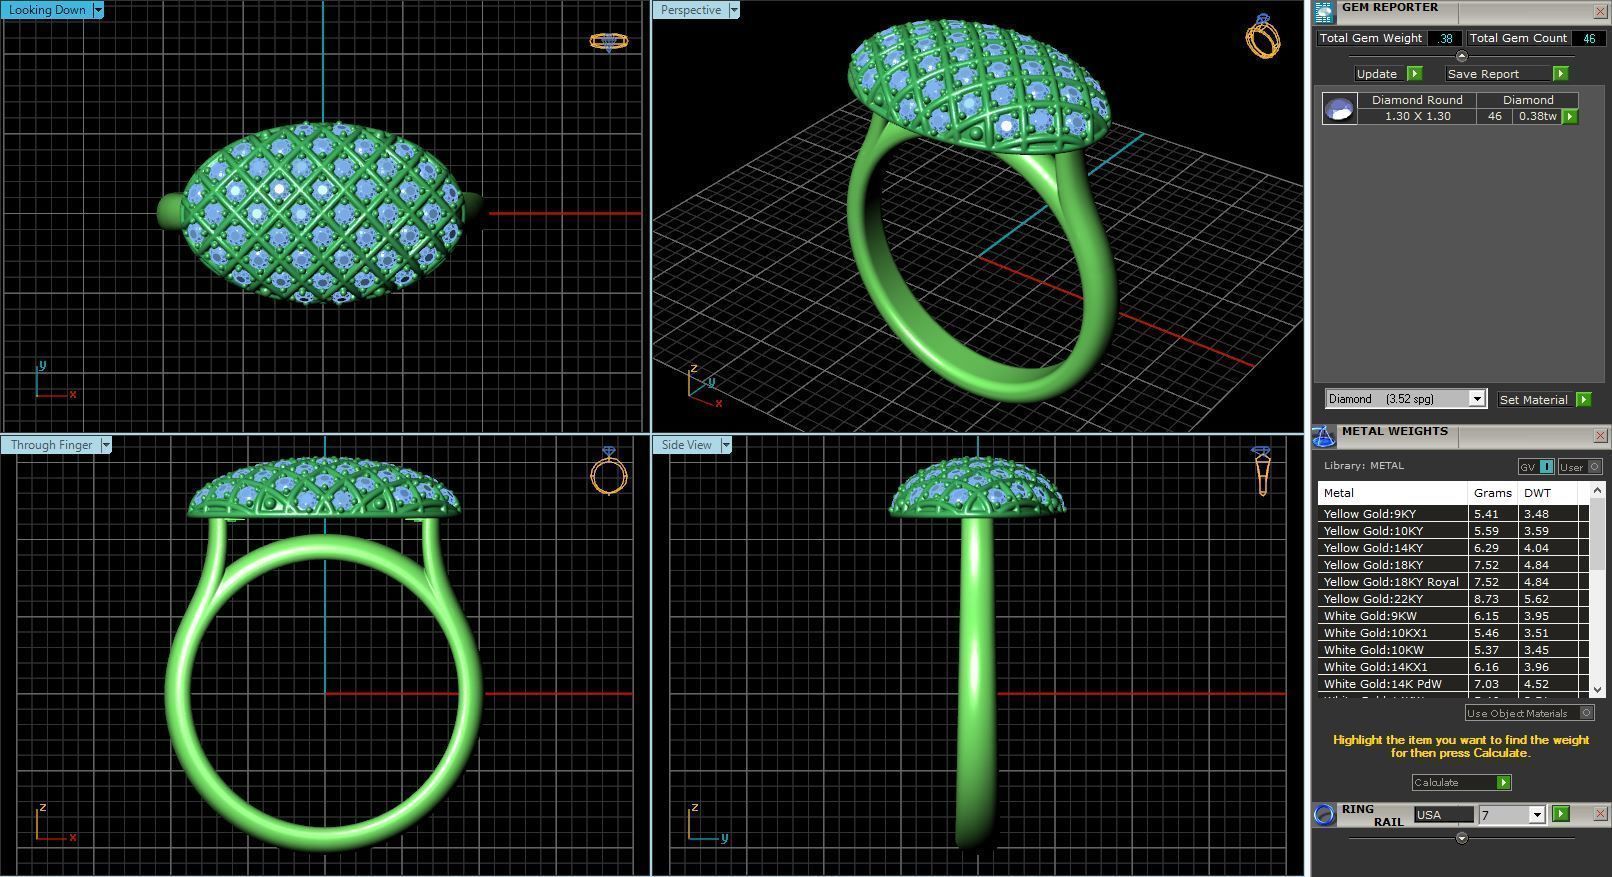Select the White Gold:14K PdW row
Viewport: 1612px width, 877px height.
point(1453,684)
